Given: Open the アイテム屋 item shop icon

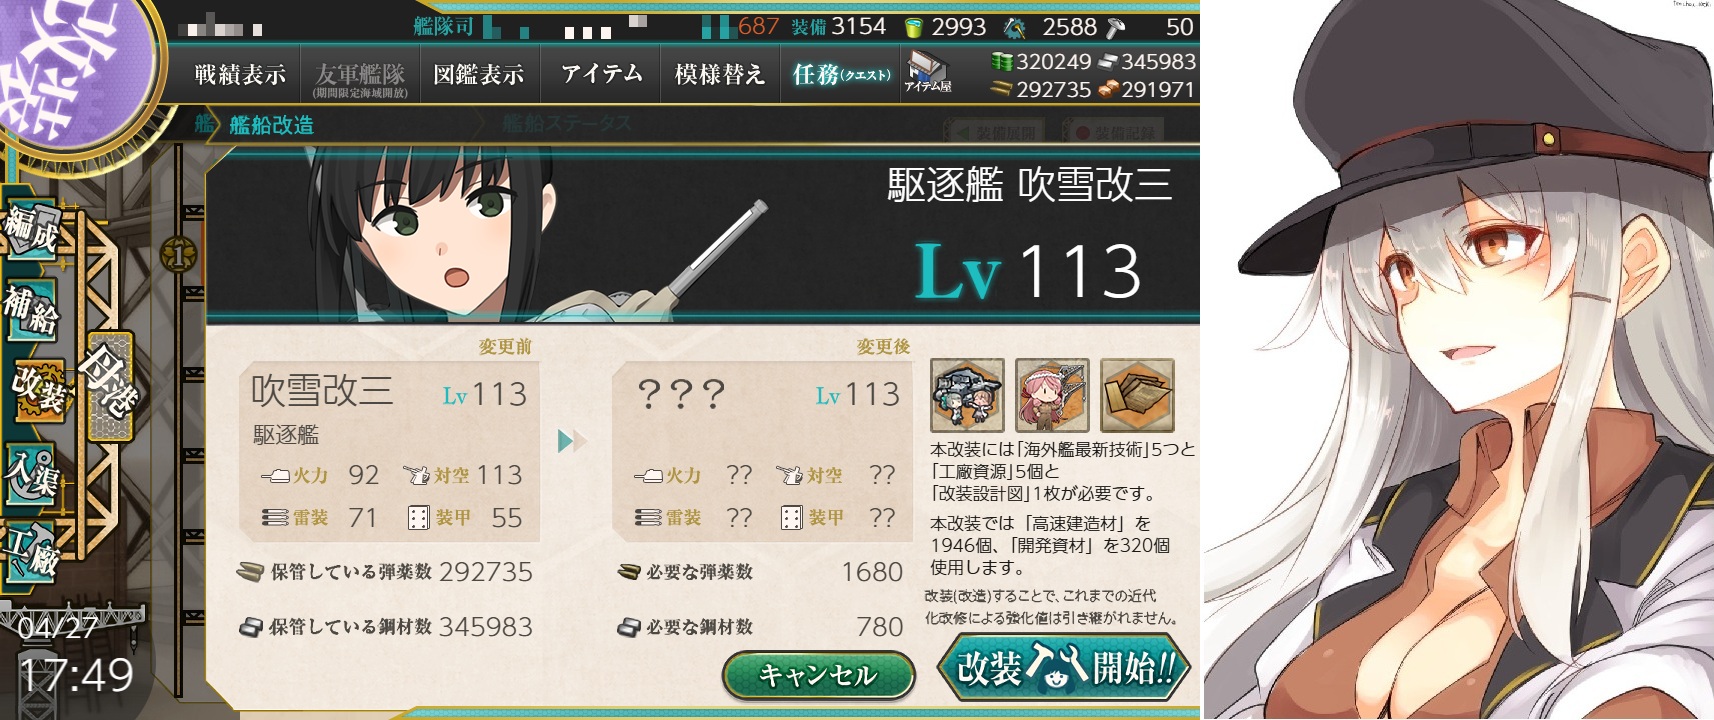Looking at the screenshot, I should pos(928,73).
